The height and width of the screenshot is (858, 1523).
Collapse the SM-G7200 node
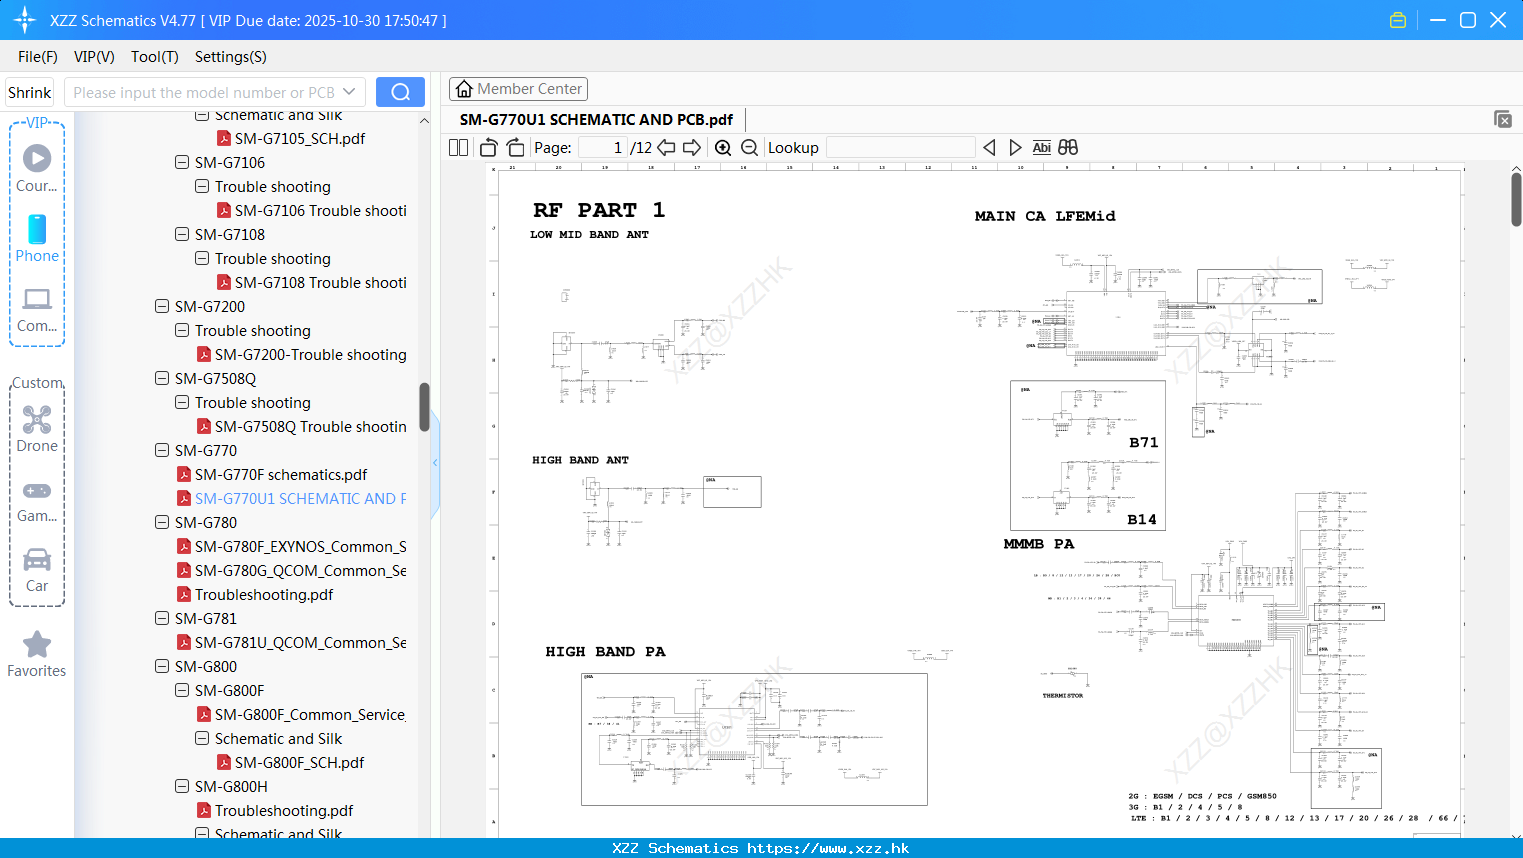pos(162,306)
